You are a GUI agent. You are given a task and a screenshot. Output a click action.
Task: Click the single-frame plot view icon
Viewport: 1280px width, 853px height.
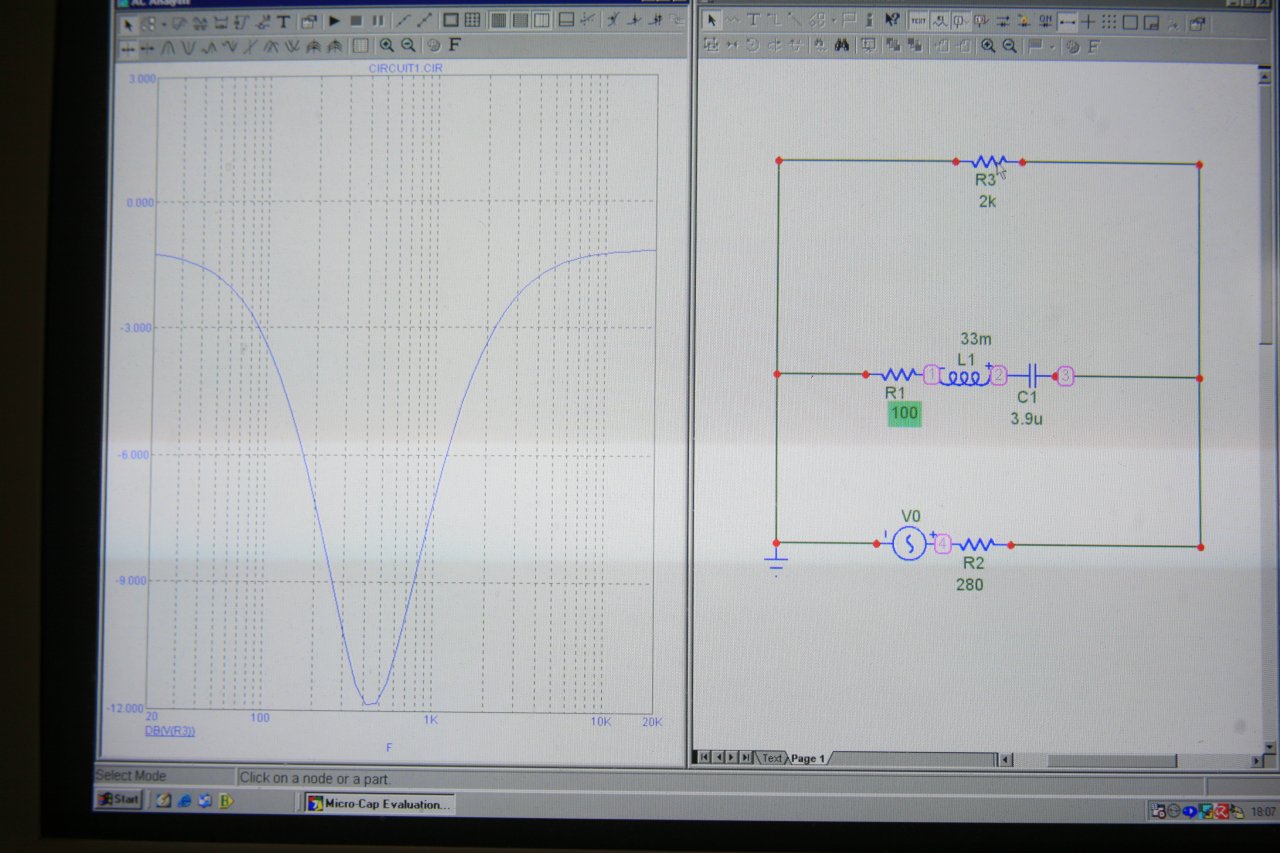451,20
